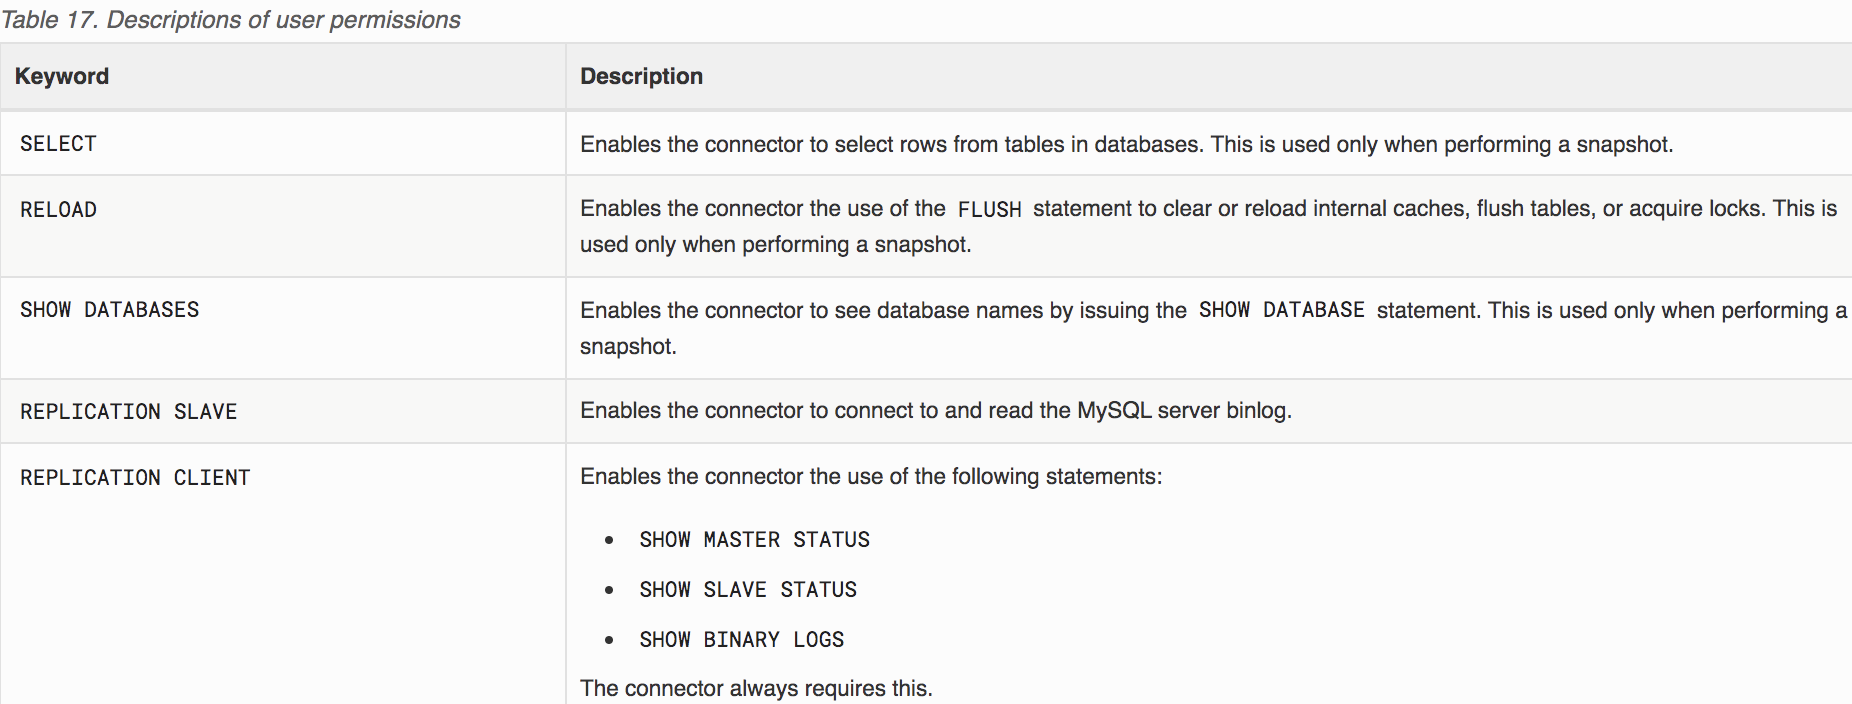
Task: Click the REPLICATION CLIENT keyword
Action: tap(135, 478)
